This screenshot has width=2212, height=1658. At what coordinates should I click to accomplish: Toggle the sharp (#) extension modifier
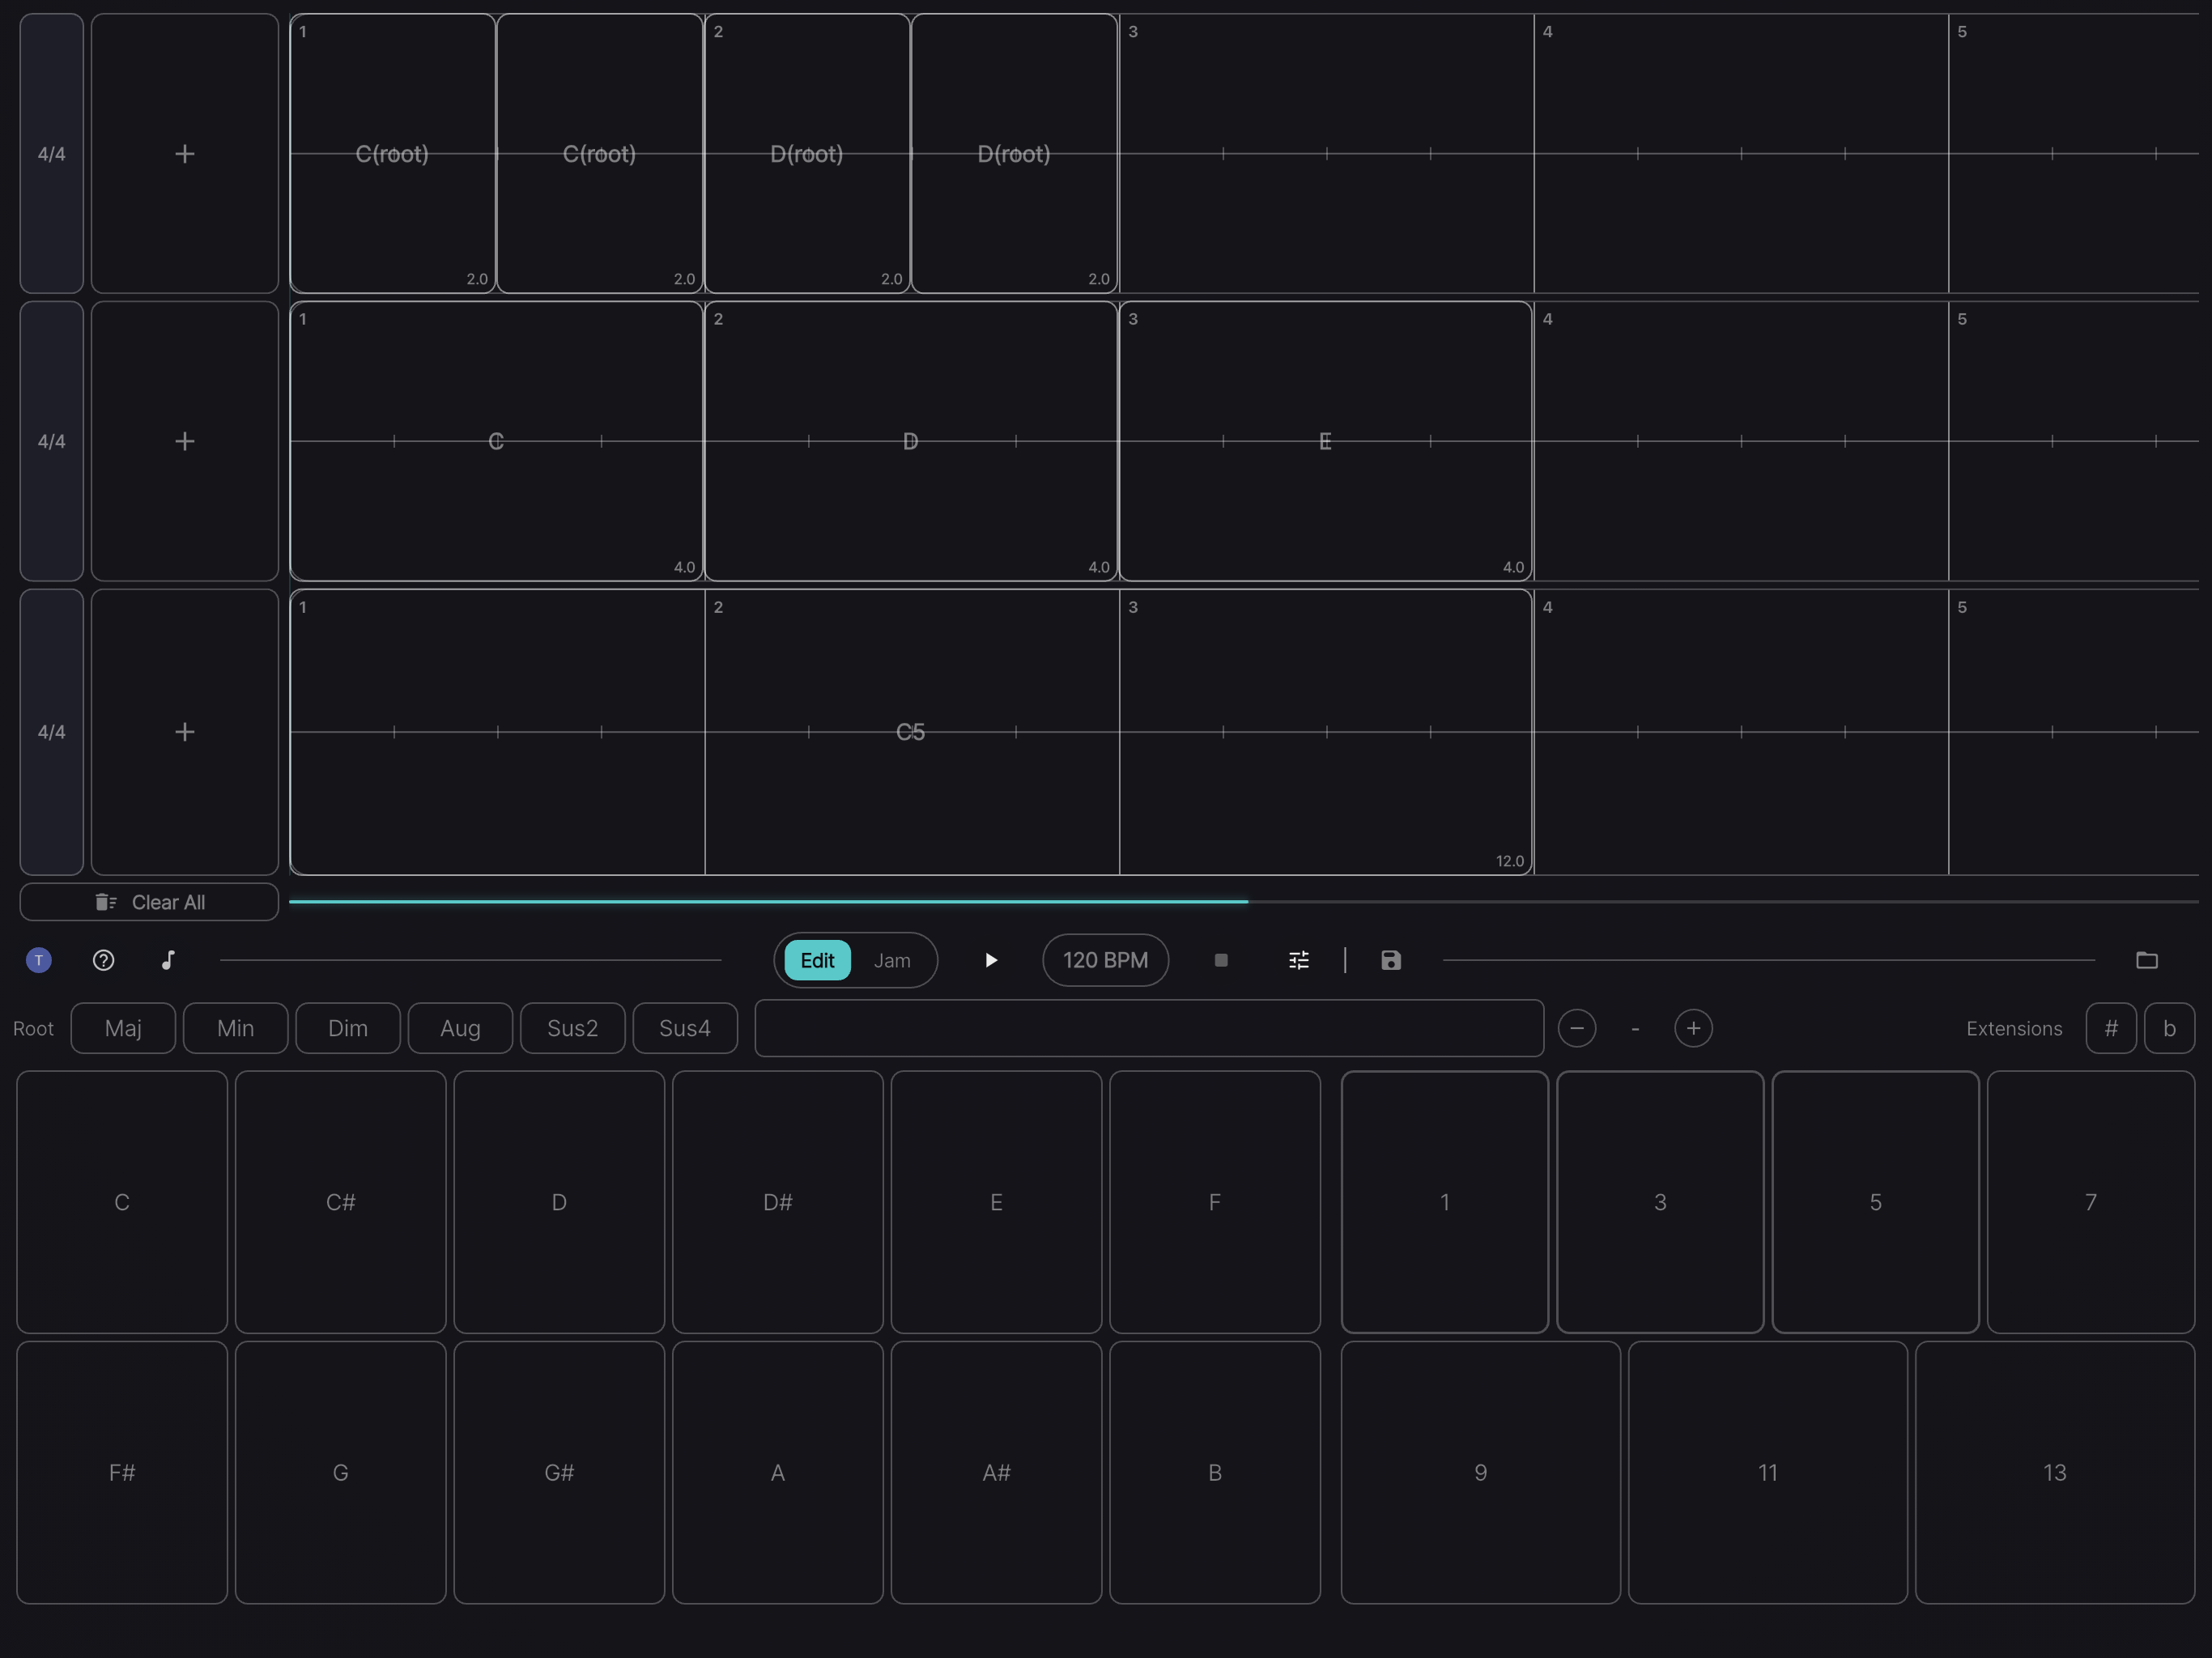tap(2111, 1028)
